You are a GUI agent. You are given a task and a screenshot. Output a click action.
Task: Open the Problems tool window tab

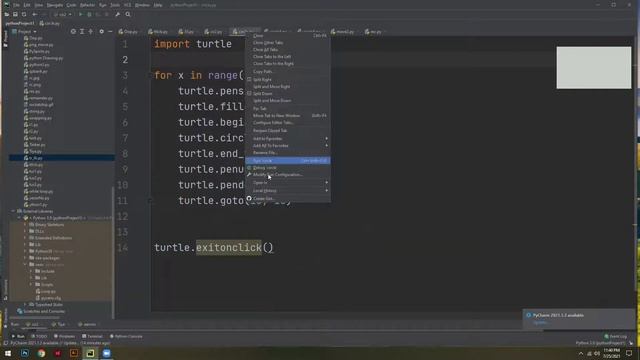point(64,336)
